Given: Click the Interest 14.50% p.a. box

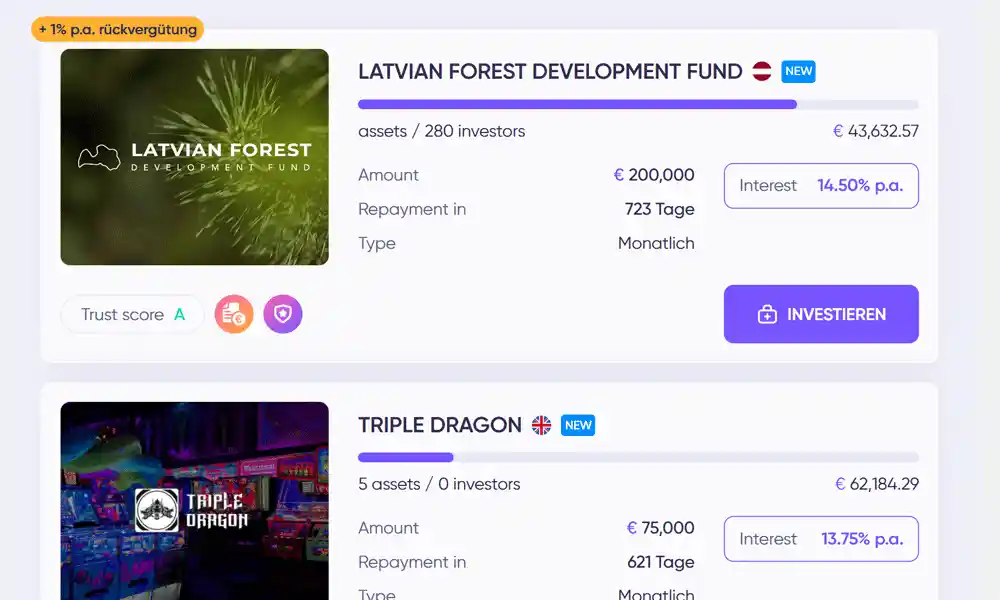Looking at the screenshot, I should 821,186.
